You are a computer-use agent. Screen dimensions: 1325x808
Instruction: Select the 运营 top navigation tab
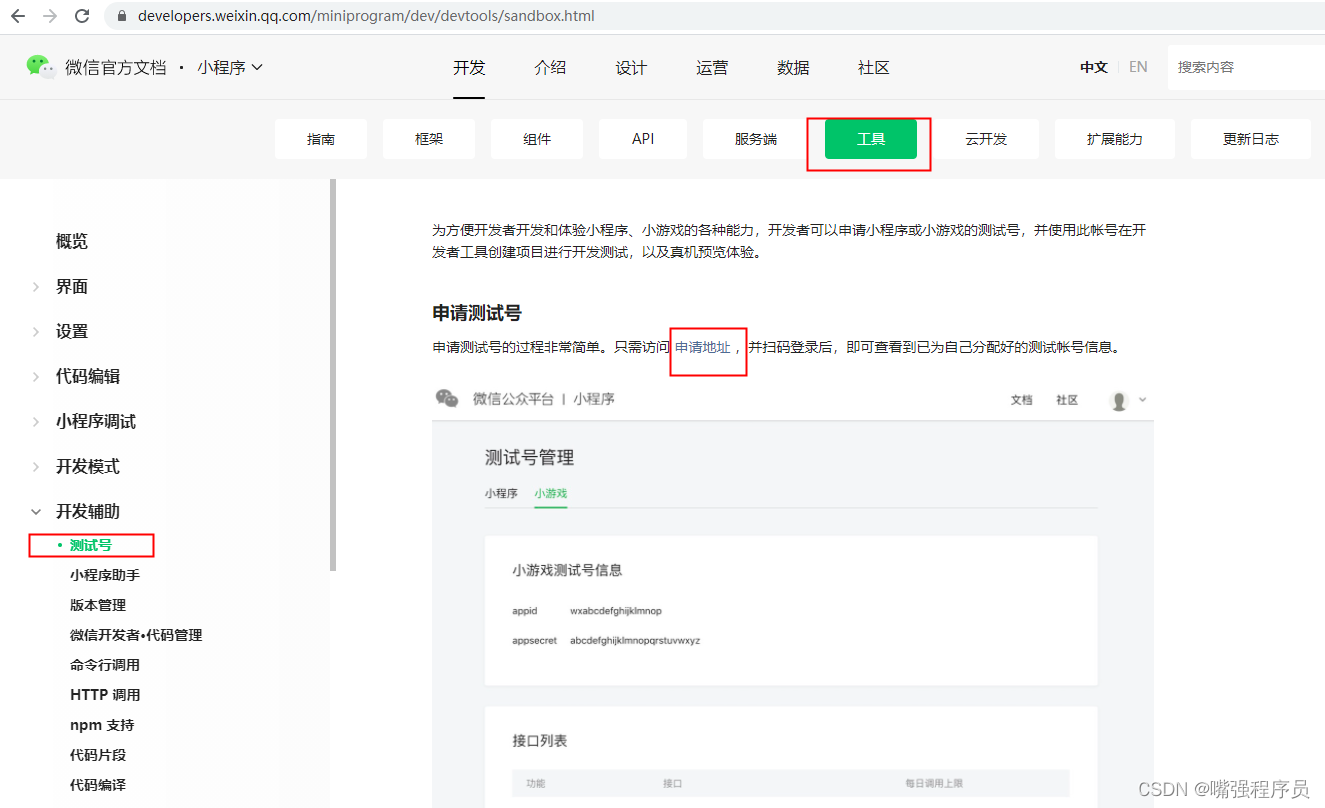(712, 68)
